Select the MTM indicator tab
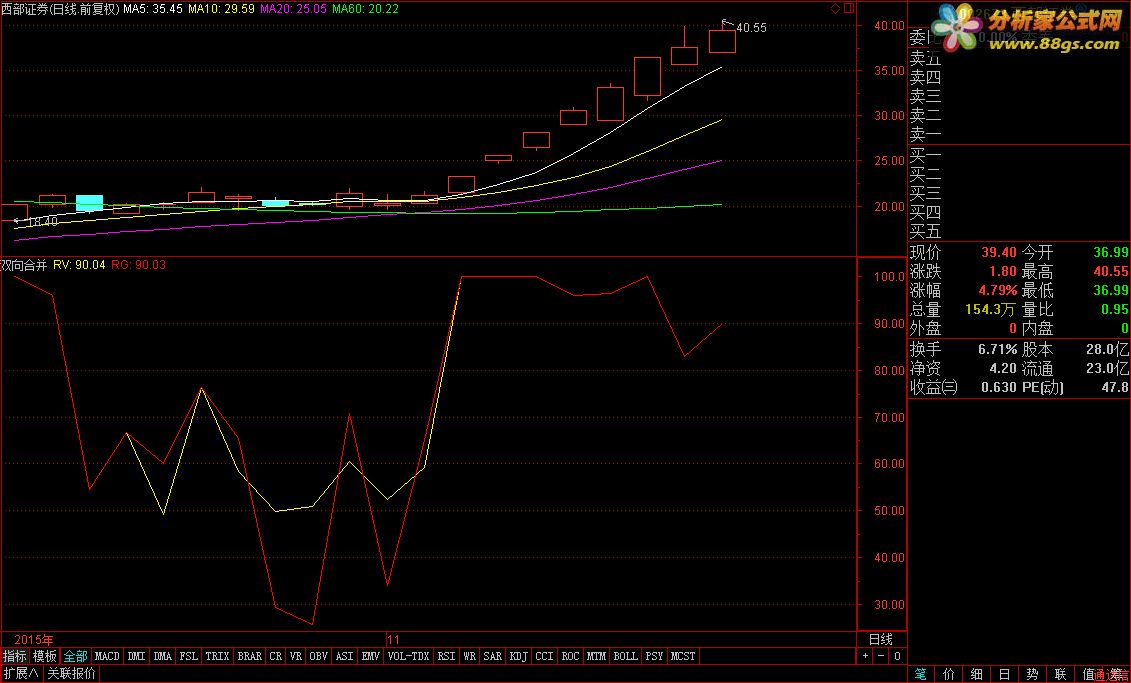The image size is (1131, 683). 597,656
